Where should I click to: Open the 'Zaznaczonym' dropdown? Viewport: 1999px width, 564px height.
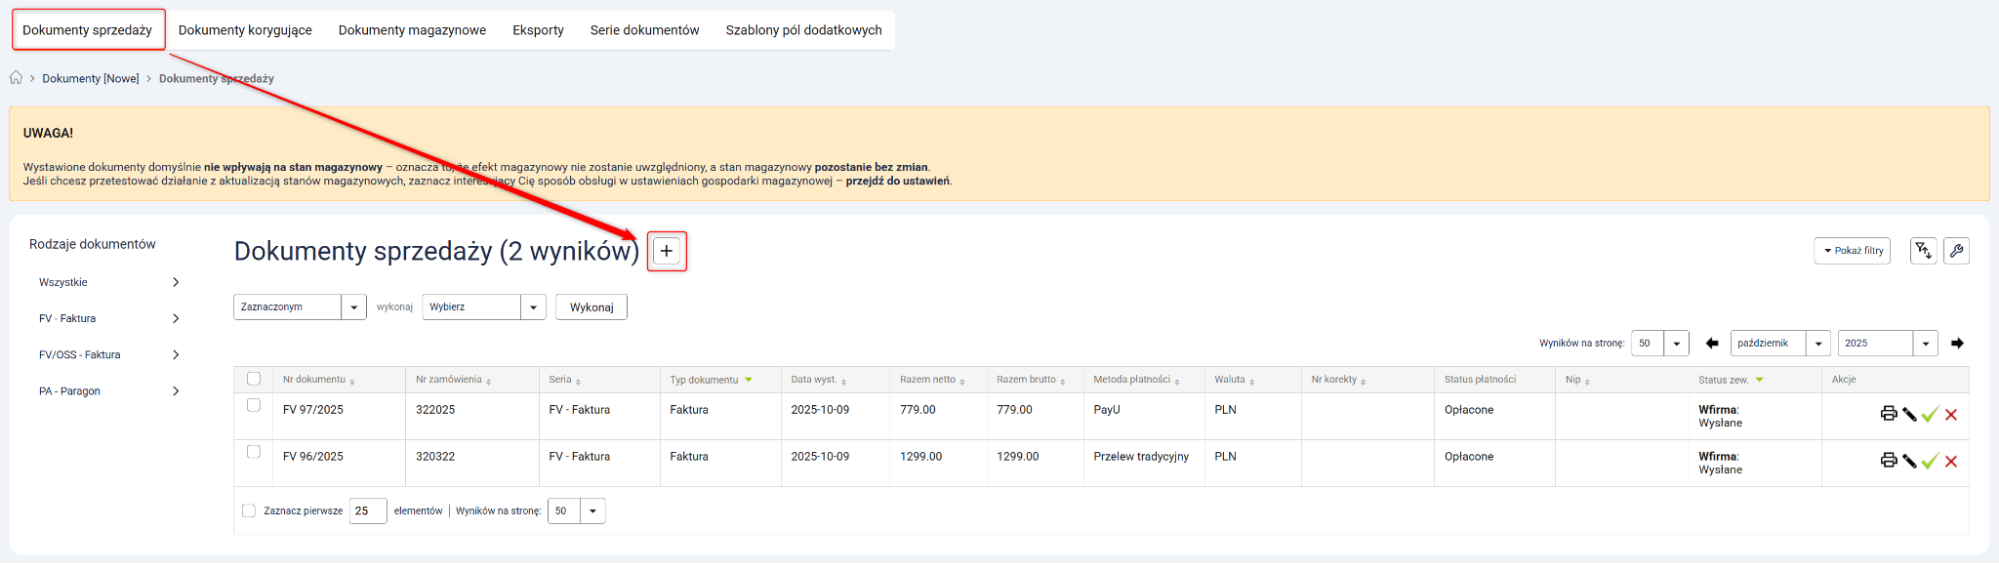(x=300, y=307)
